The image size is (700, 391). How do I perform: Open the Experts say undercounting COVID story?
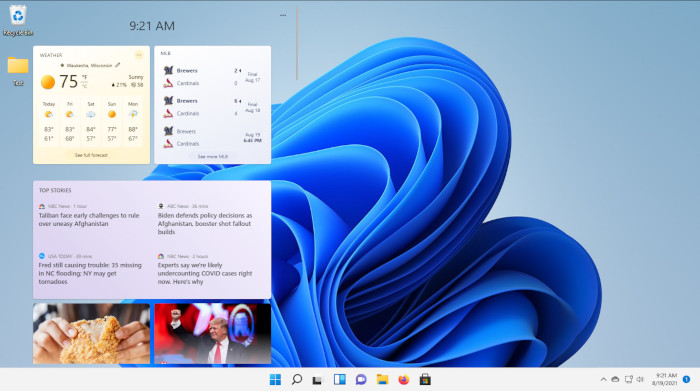tap(205, 273)
